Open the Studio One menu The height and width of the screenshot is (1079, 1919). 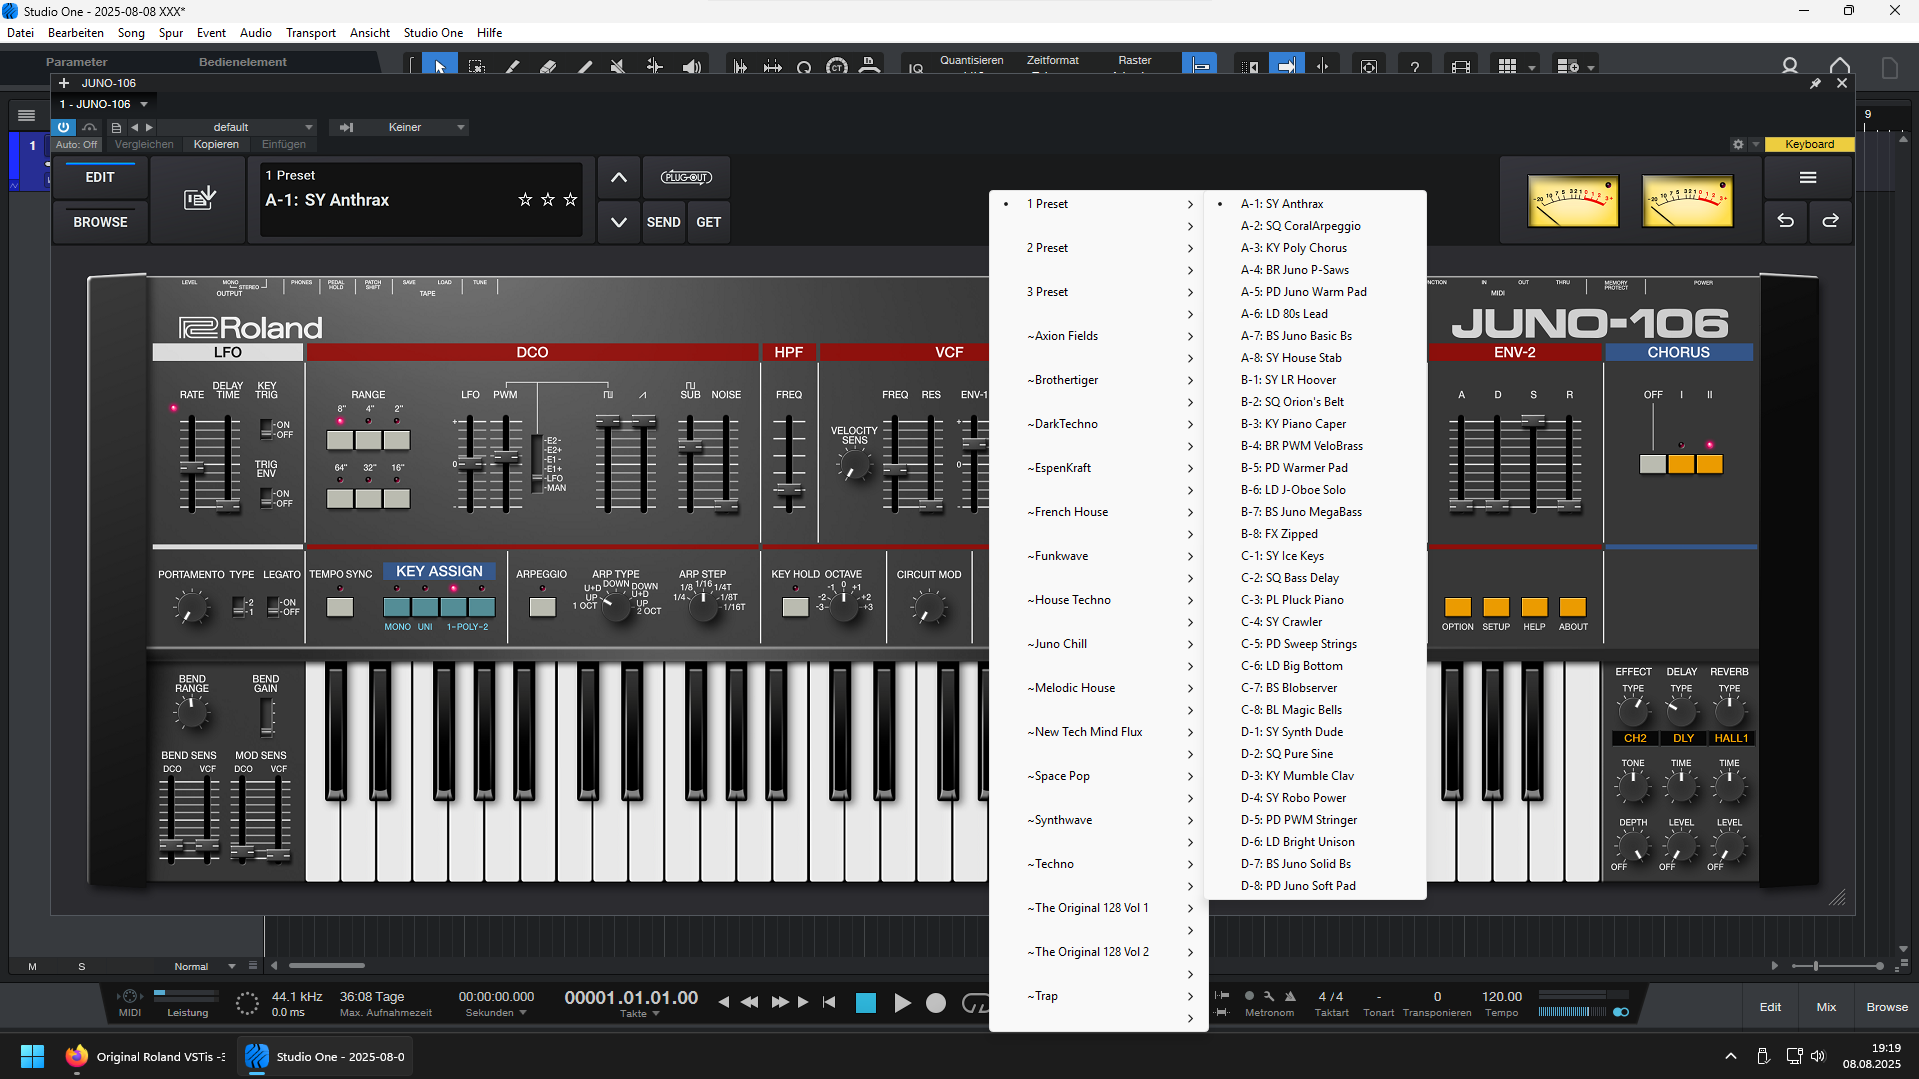point(433,33)
